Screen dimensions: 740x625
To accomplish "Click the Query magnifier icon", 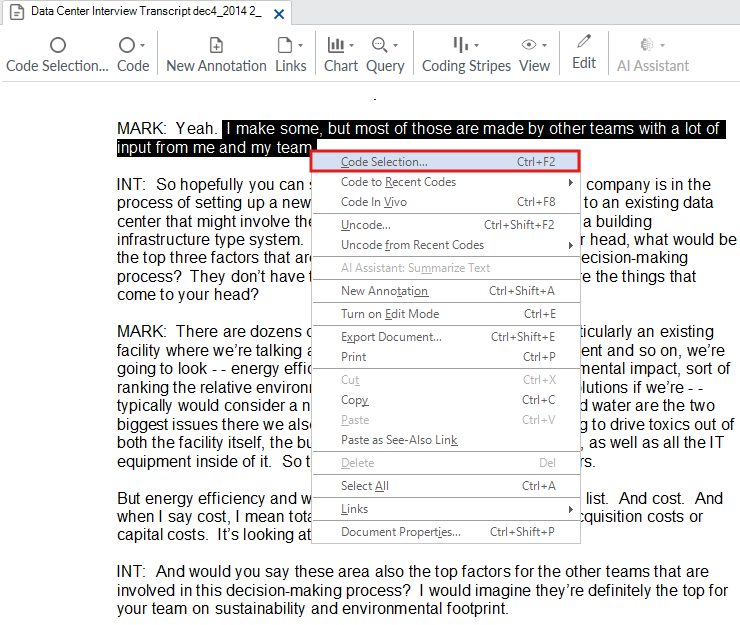I will tap(379, 45).
